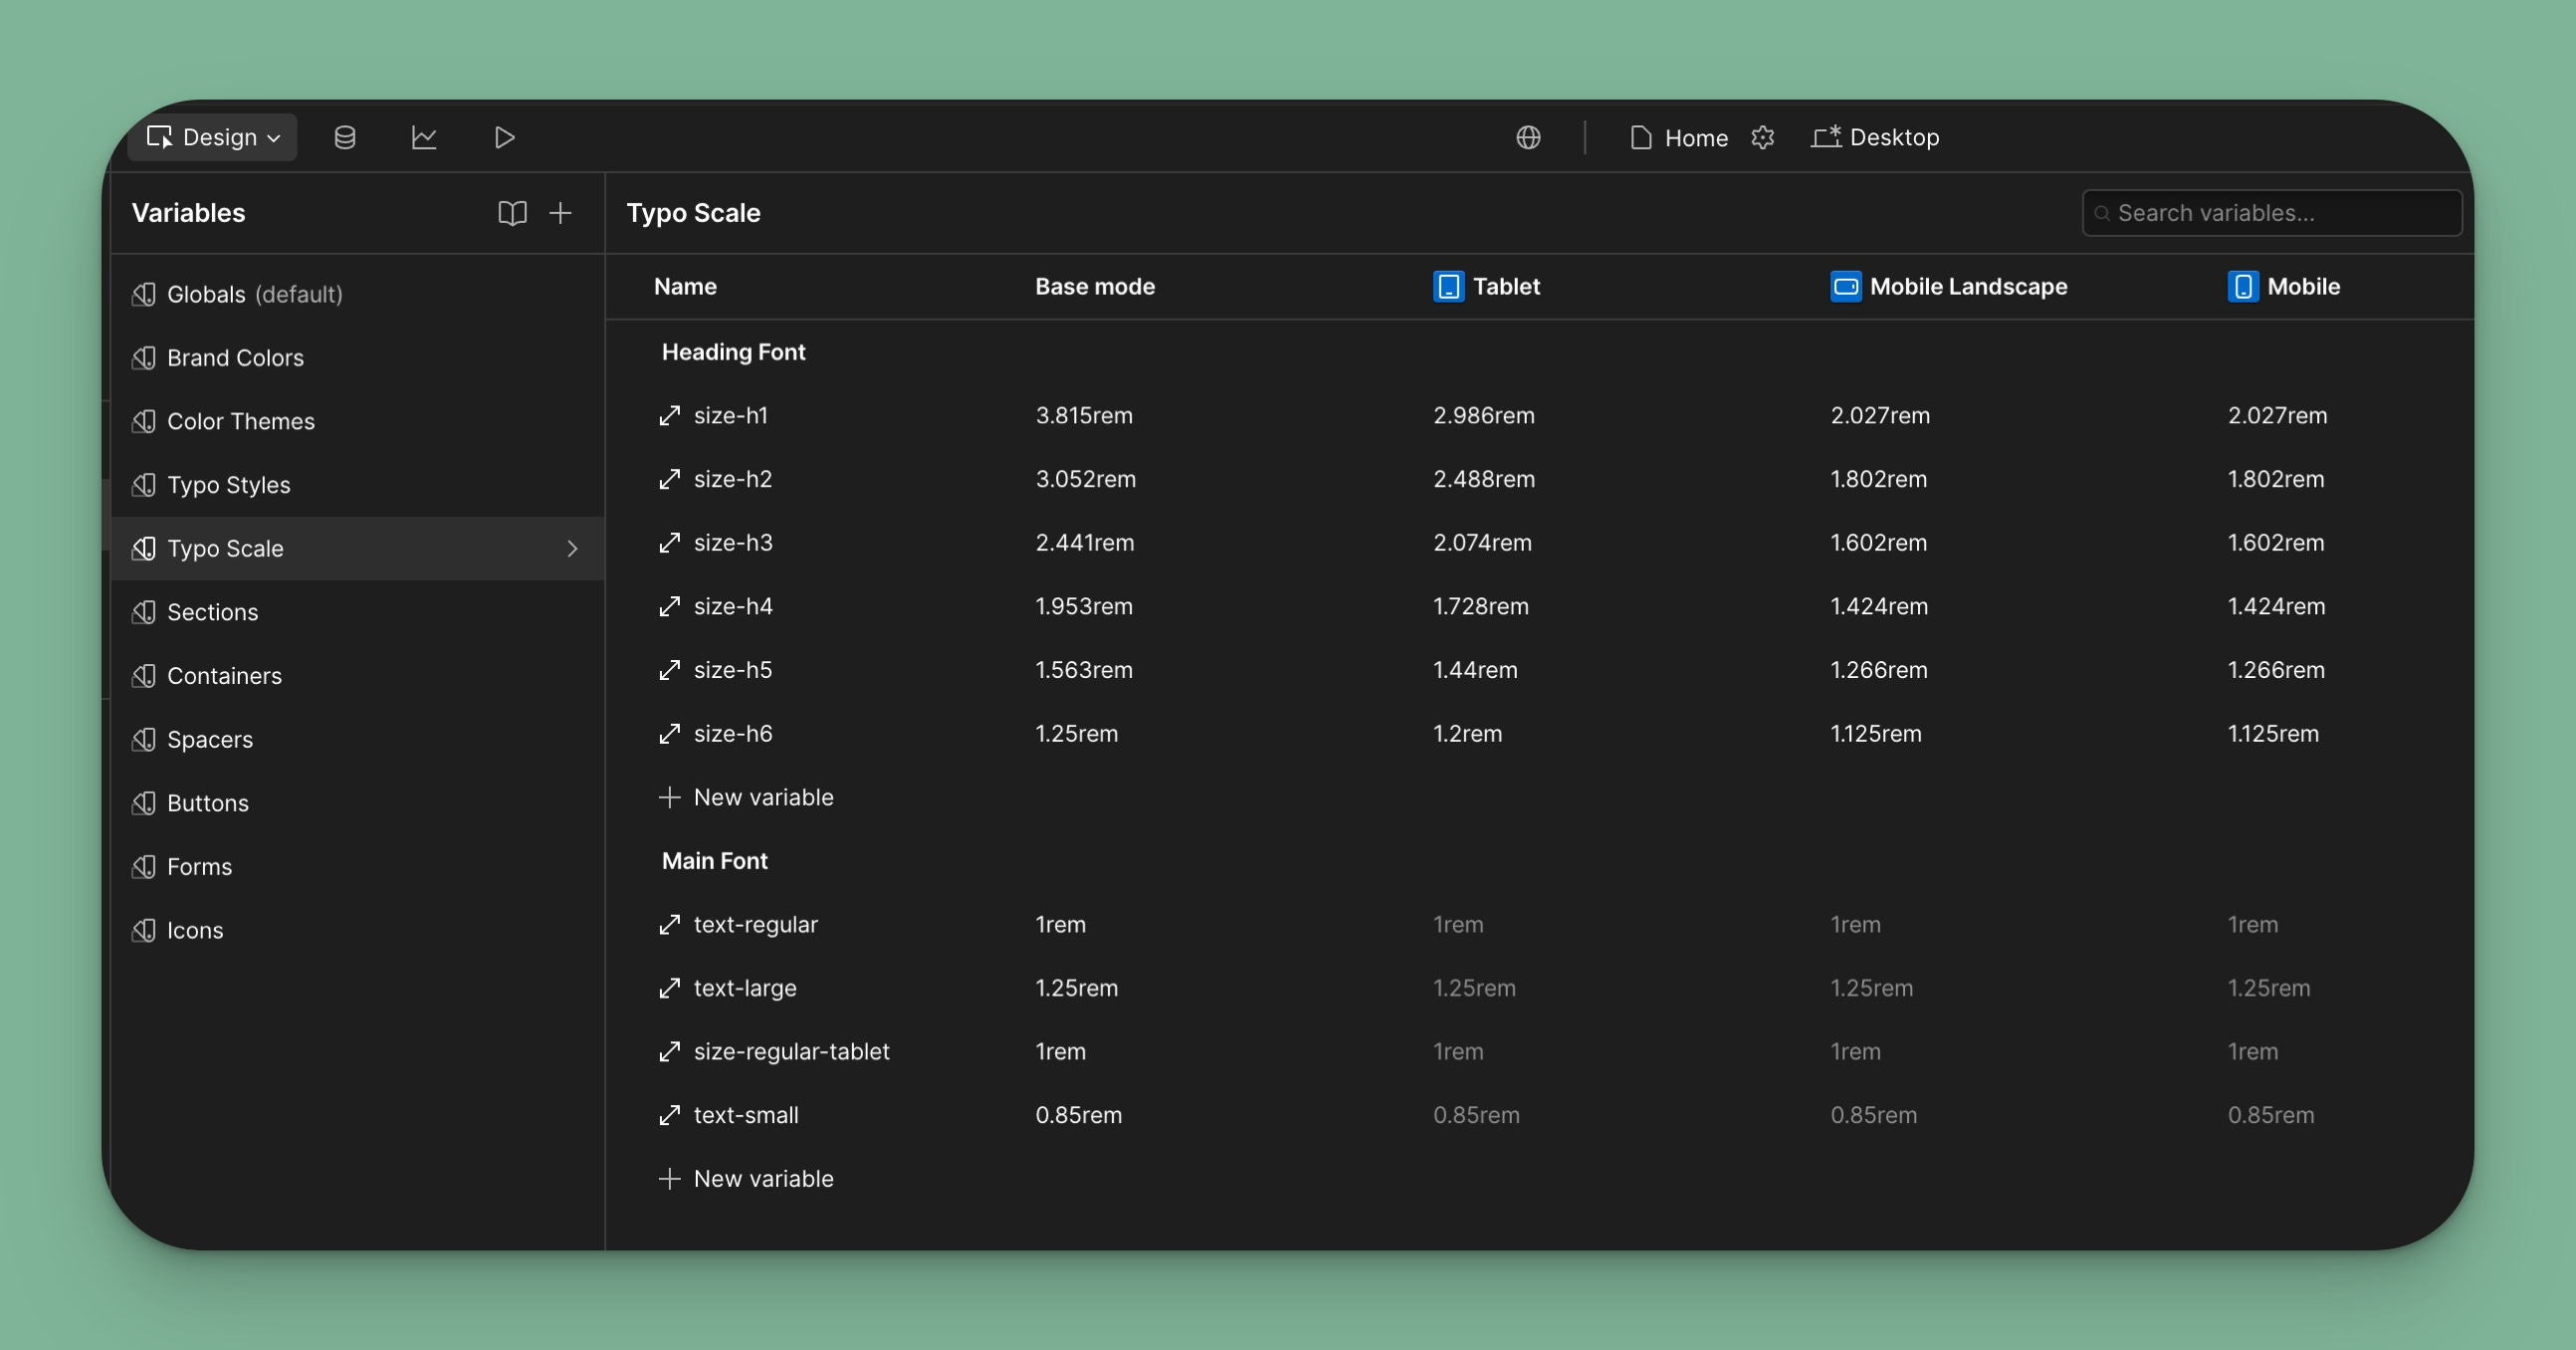Edit size-h1 base mode value
This screenshot has width=2576, height=1350.
pyautogui.click(x=1084, y=415)
